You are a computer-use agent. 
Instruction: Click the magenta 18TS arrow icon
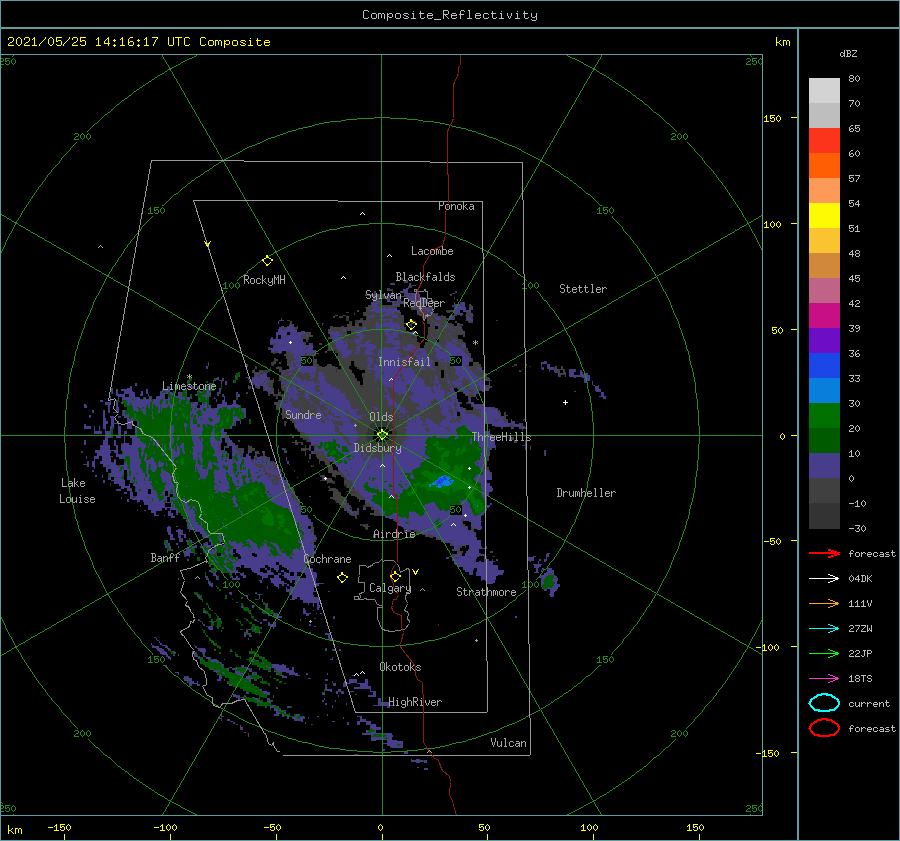point(824,679)
